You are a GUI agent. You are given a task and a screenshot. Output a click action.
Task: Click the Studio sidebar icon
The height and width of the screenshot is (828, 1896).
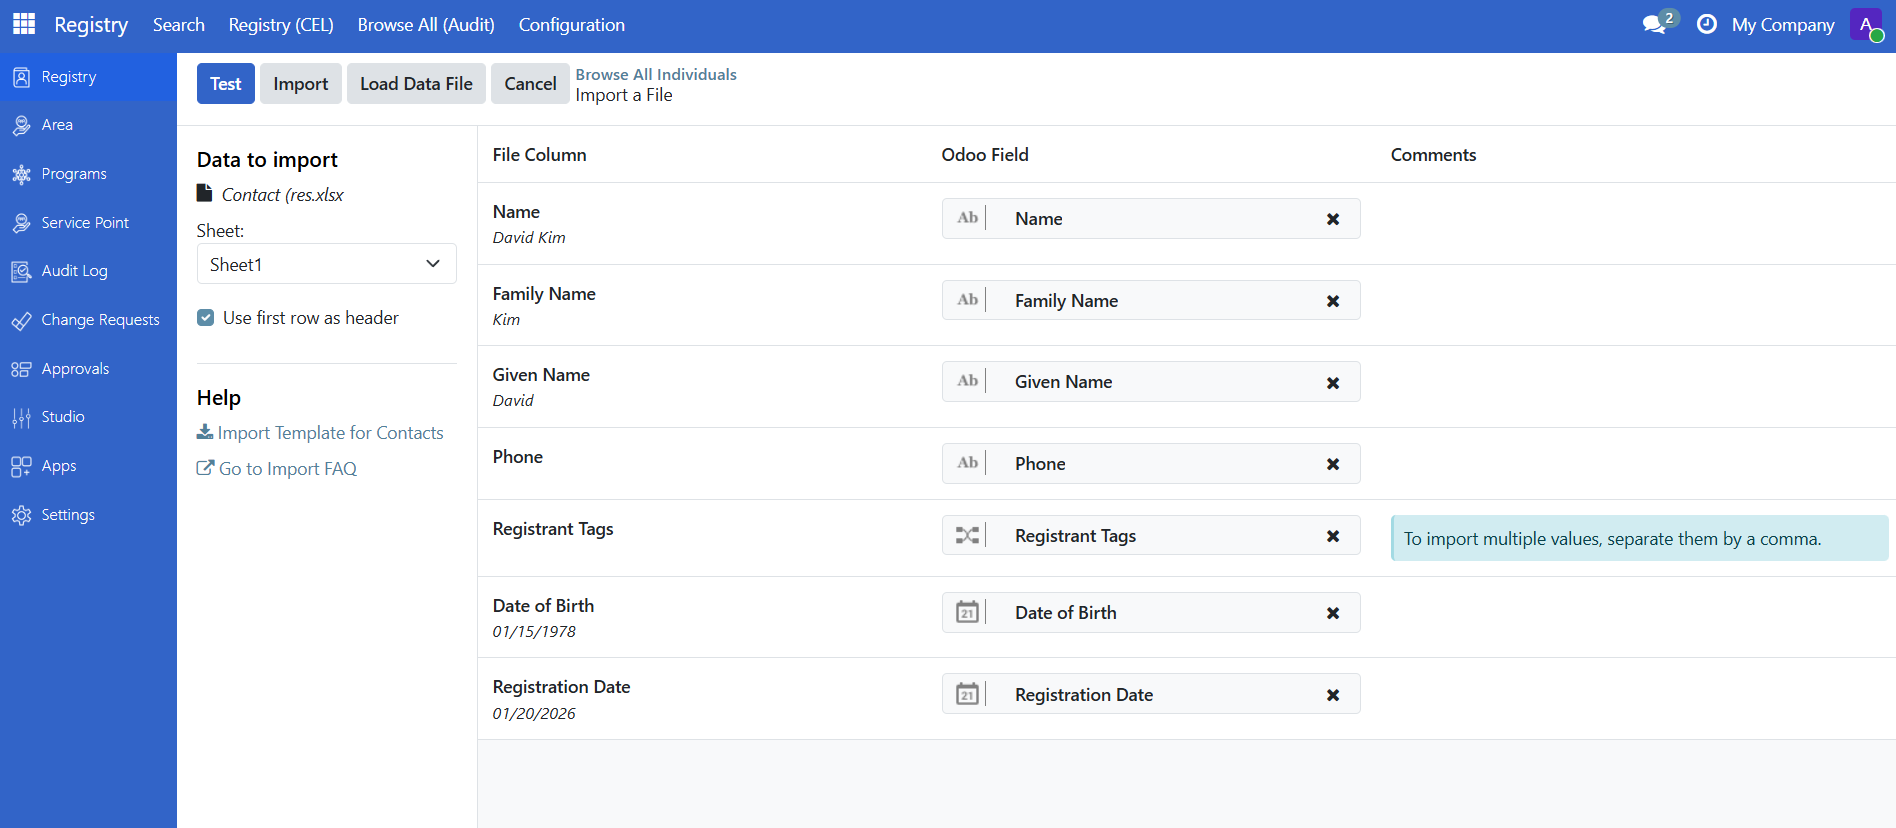(21, 418)
